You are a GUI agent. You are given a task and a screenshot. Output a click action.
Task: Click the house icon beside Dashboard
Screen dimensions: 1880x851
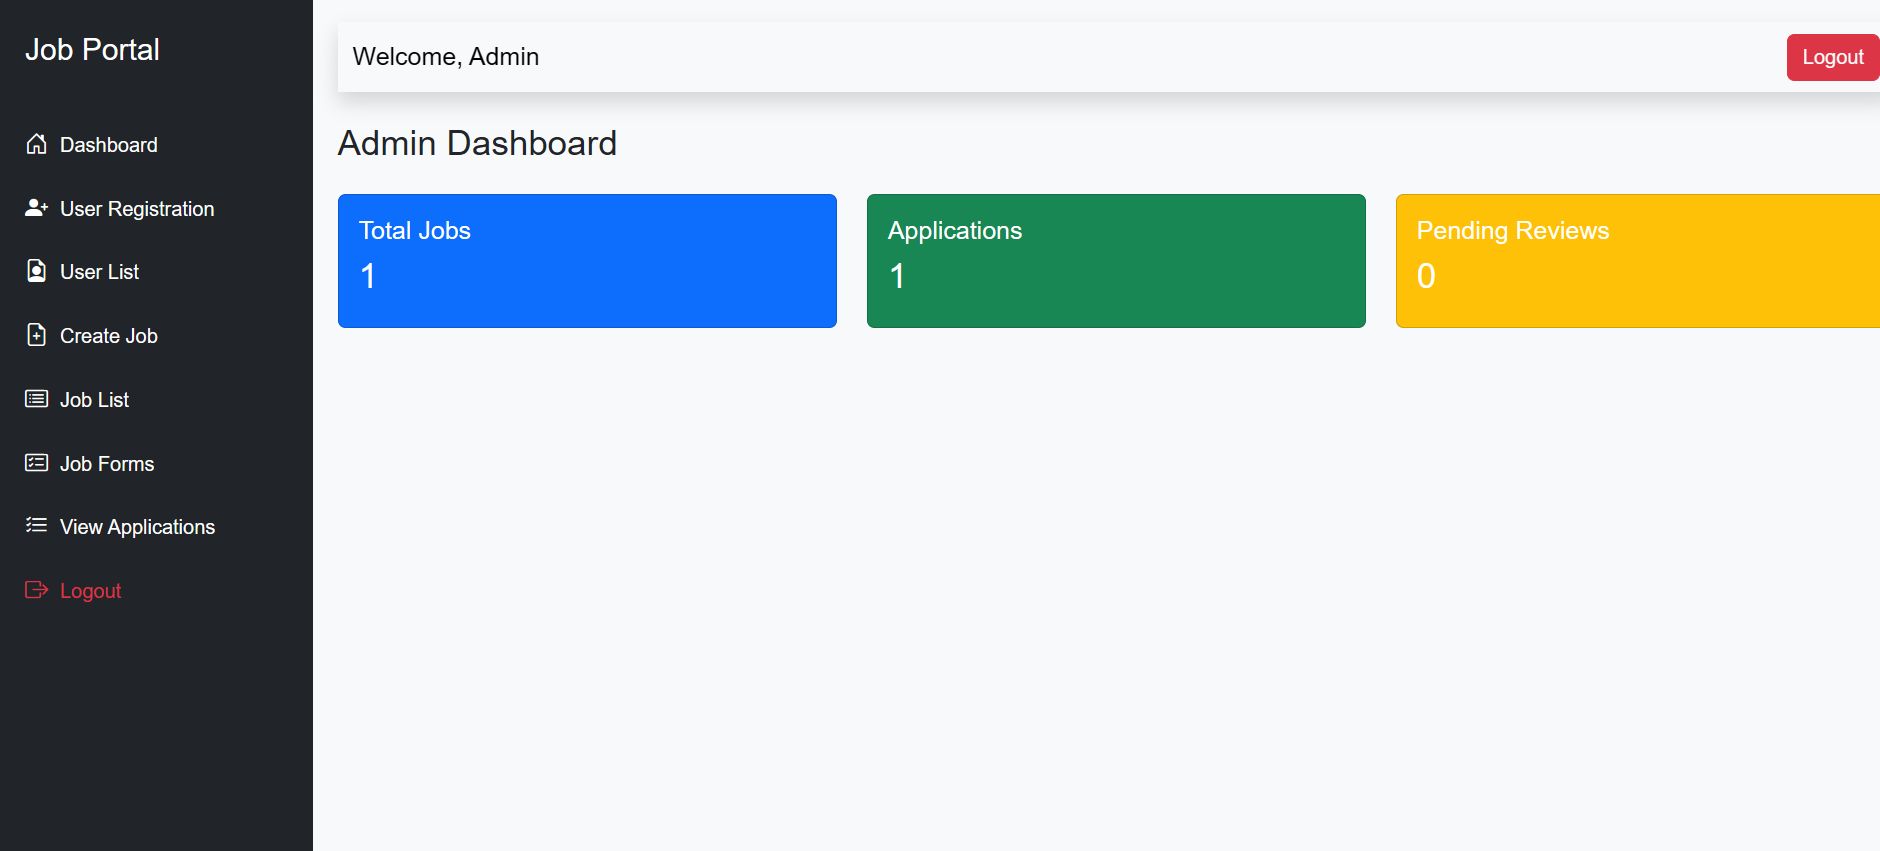point(36,144)
